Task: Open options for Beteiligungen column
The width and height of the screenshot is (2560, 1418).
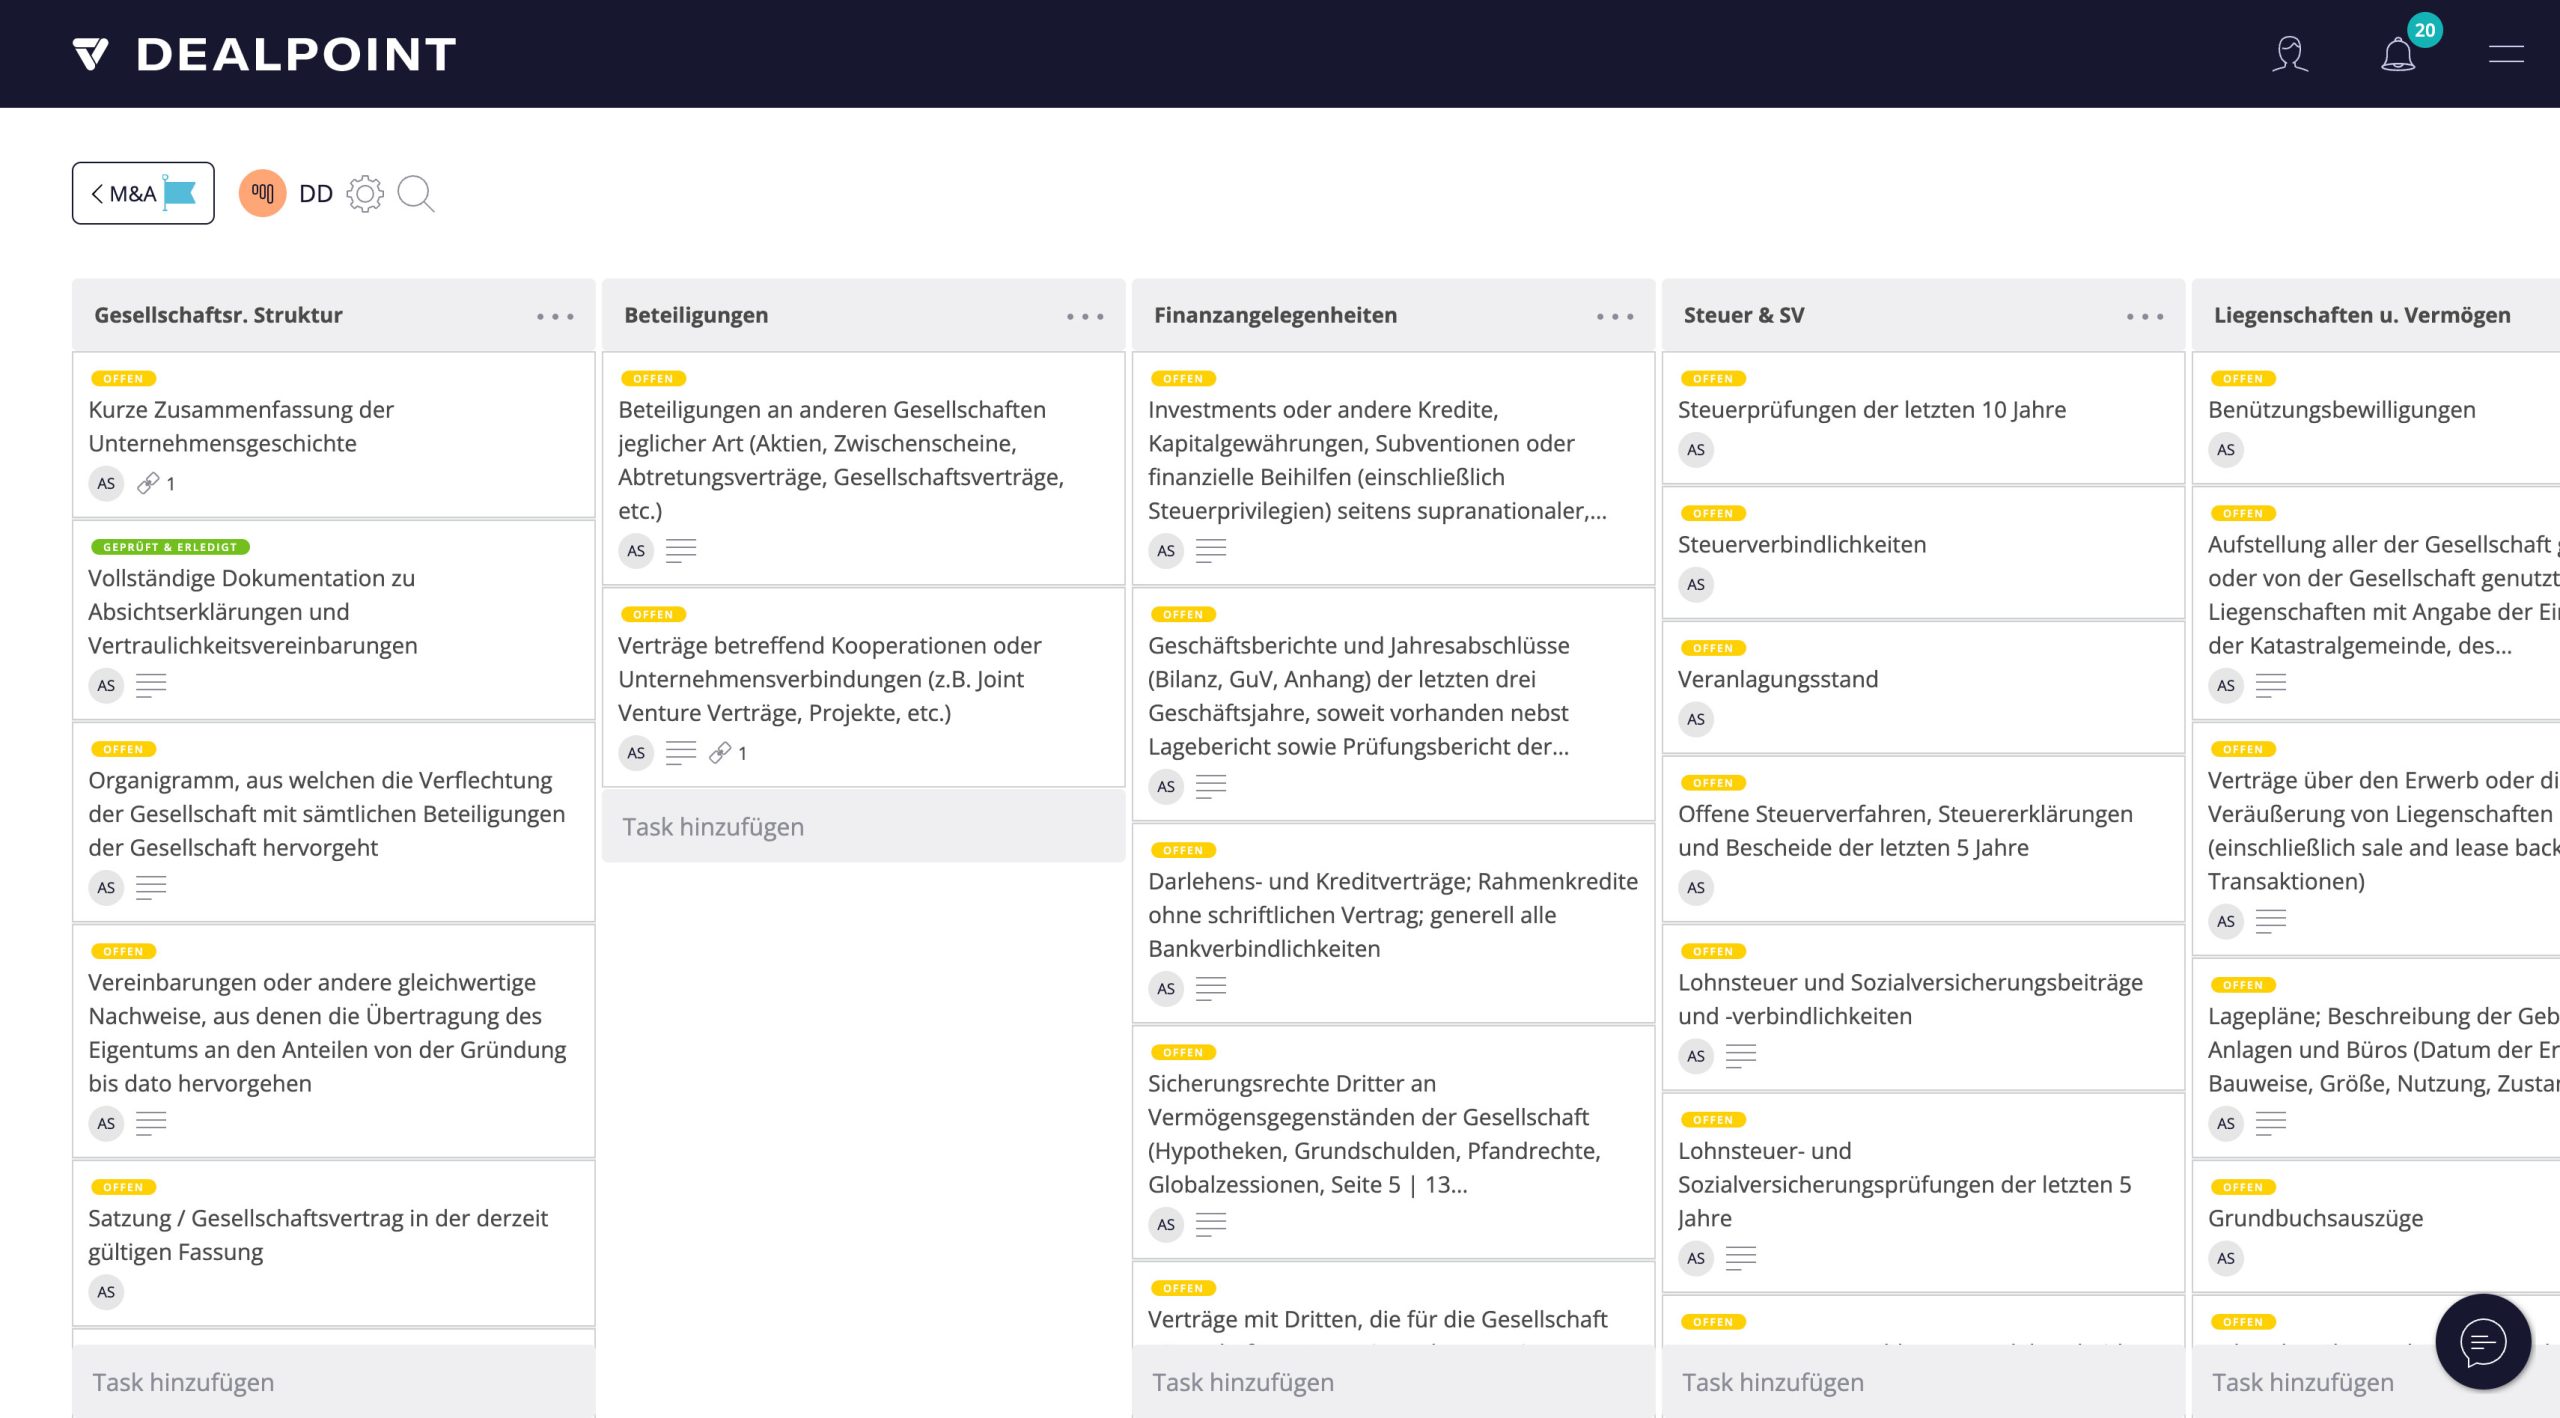Action: (1085, 317)
